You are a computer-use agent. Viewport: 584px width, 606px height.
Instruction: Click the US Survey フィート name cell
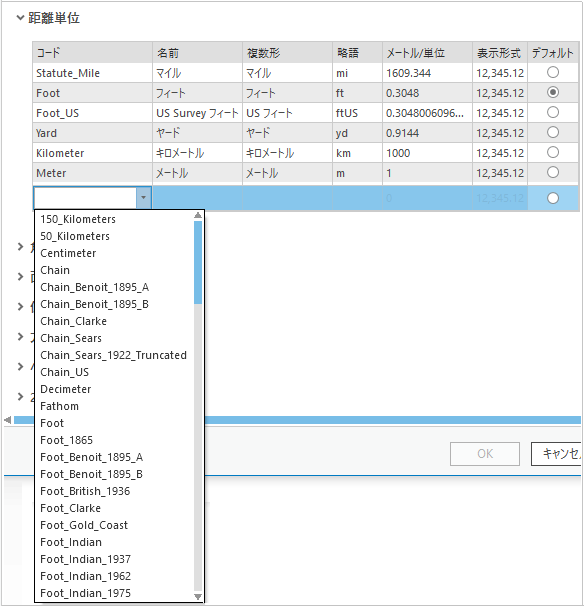198,113
